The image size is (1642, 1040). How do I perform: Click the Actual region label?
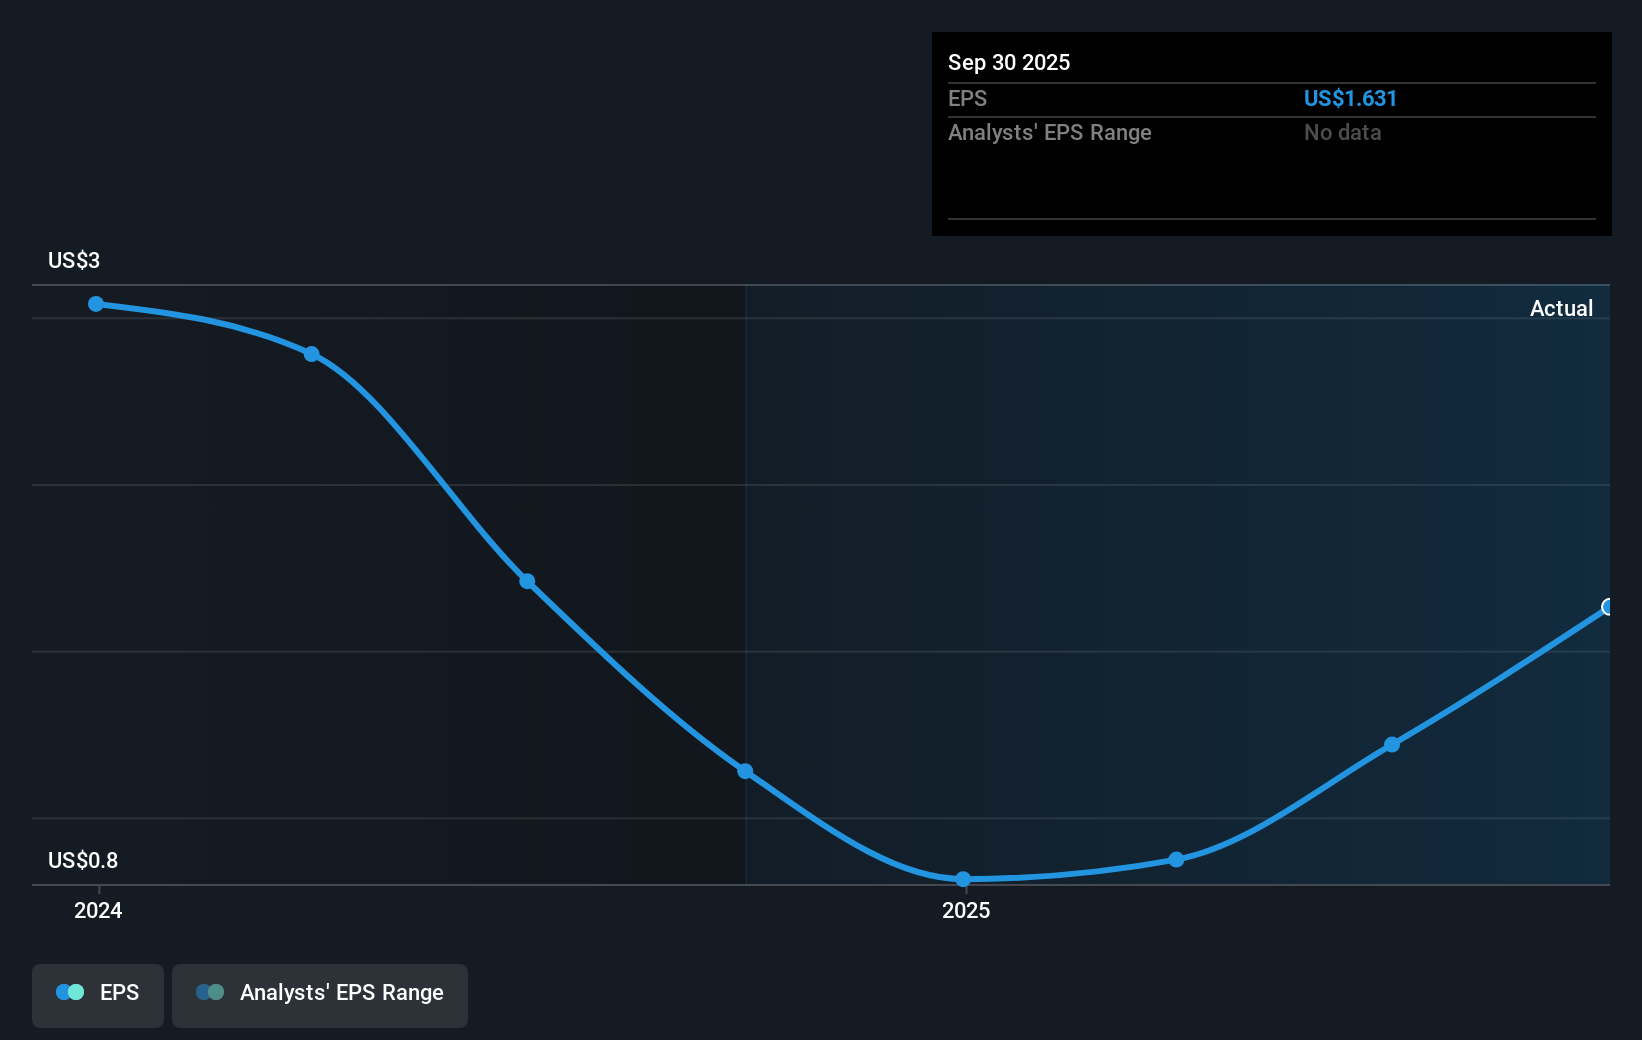[x=1561, y=308]
